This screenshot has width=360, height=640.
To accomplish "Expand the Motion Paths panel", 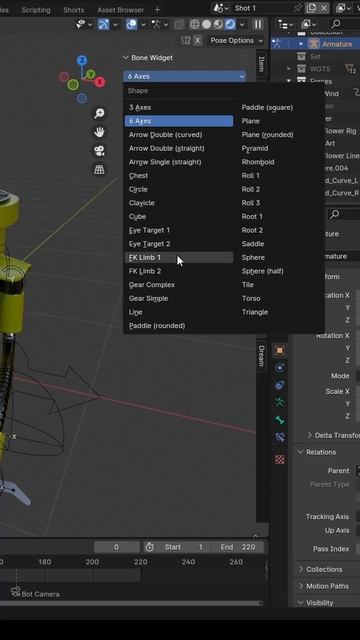I will point(301,586).
